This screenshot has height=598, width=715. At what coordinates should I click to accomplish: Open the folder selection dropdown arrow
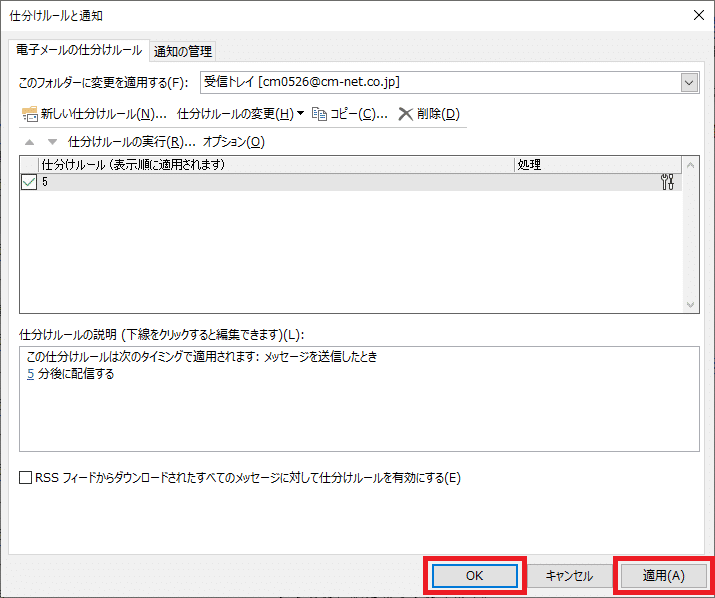pos(689,83)
